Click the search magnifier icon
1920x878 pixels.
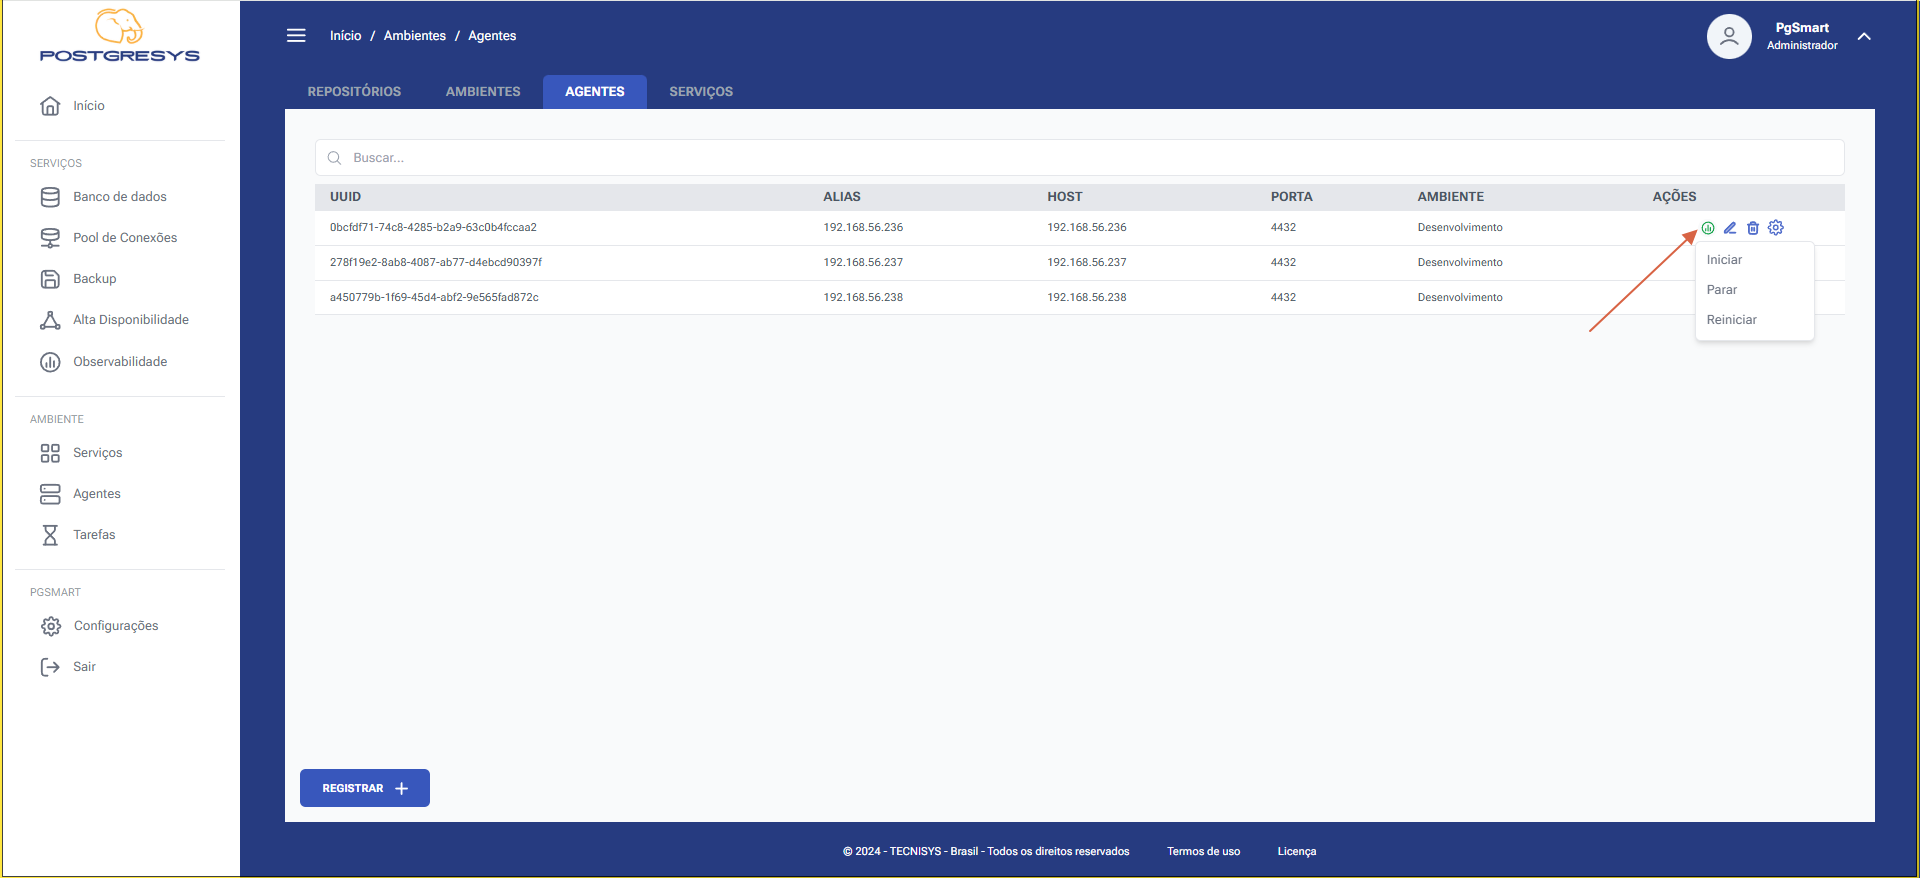coord(335,158)
